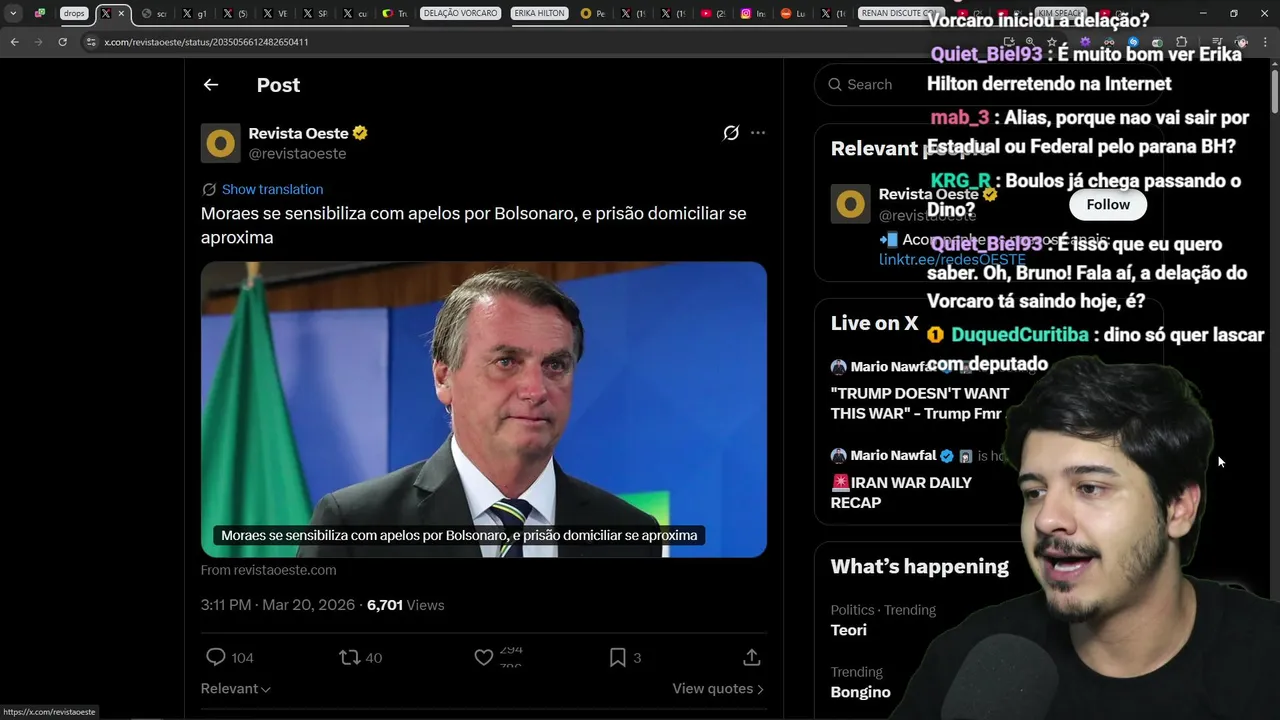The width and height of the screenshot is (1280, 720).
Task: Open site information icon in address bar
Action: pyautogui.click(x=91, y=42)
